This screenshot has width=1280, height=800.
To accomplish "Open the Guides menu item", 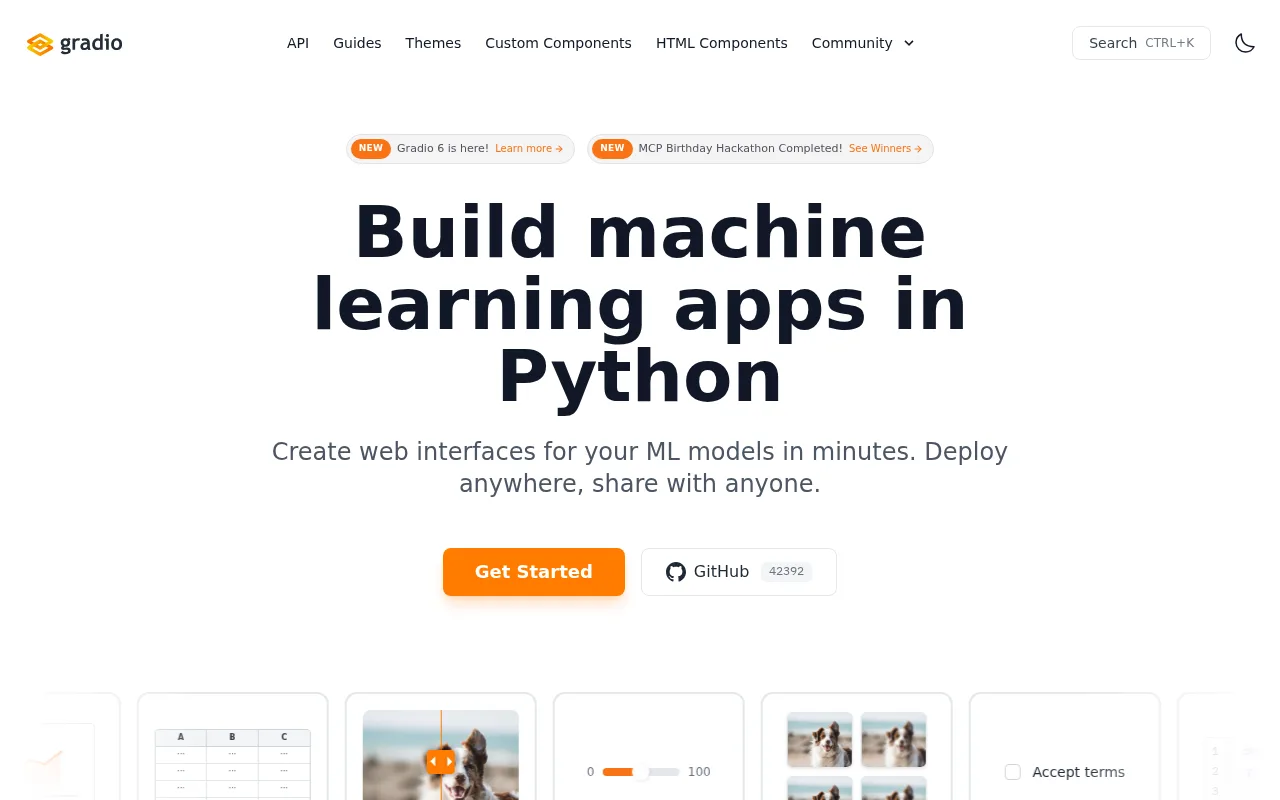I will pos(357,43).
